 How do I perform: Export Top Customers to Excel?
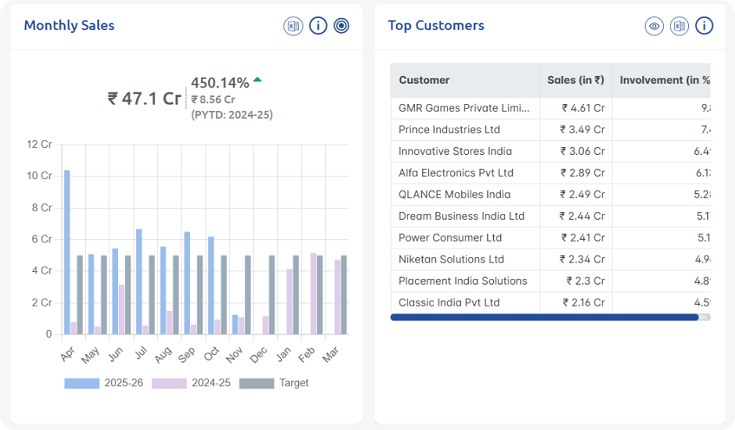pos(679,26)
